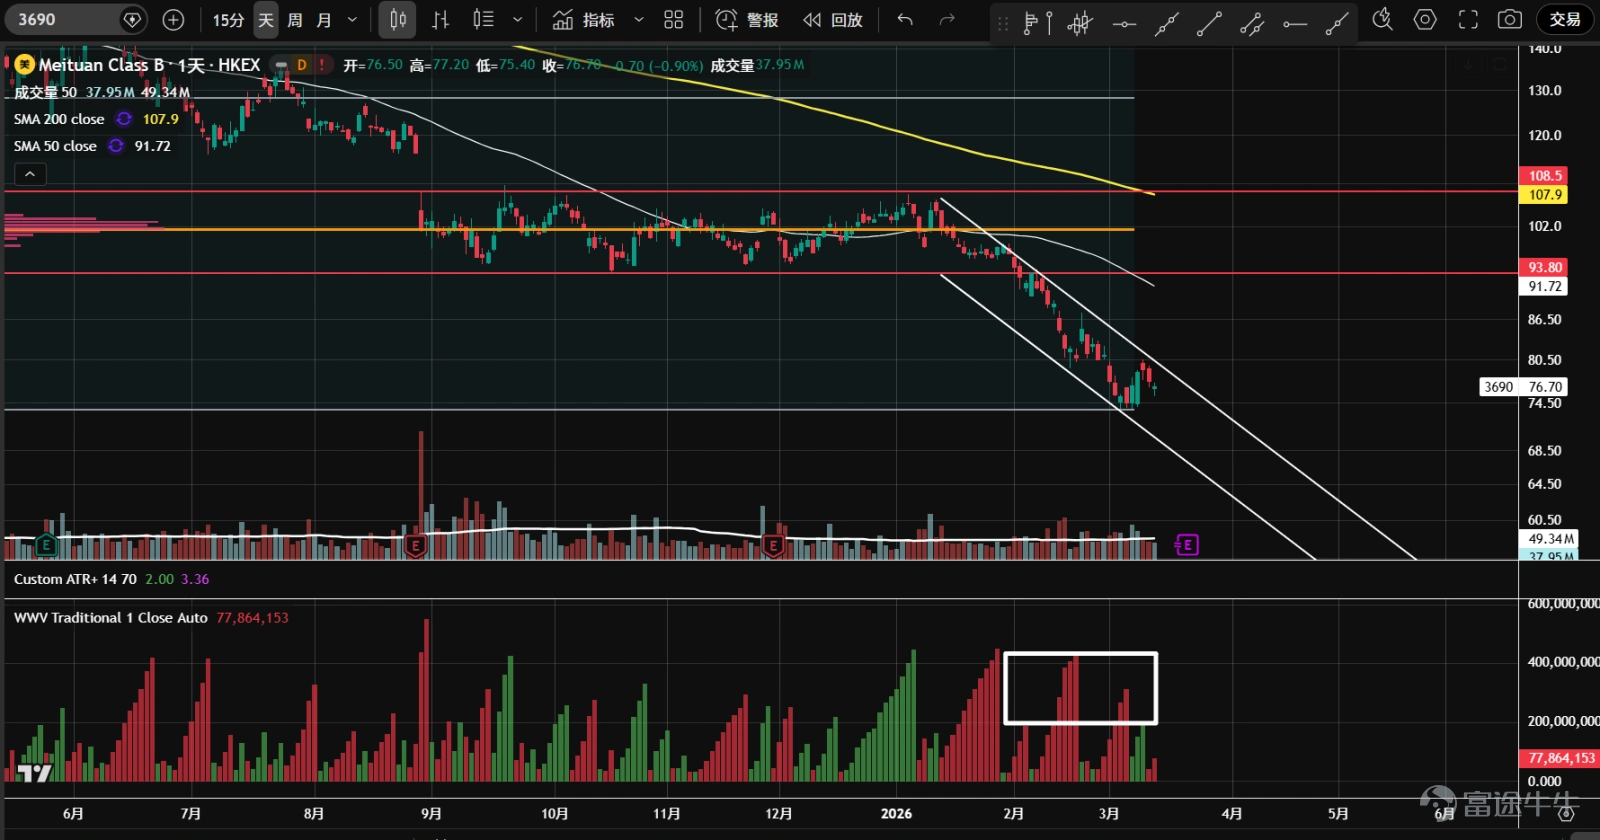Click the red 108.5 price line label
Image resolution: width=1600 pixels, height=840 pixels.
1544,176
